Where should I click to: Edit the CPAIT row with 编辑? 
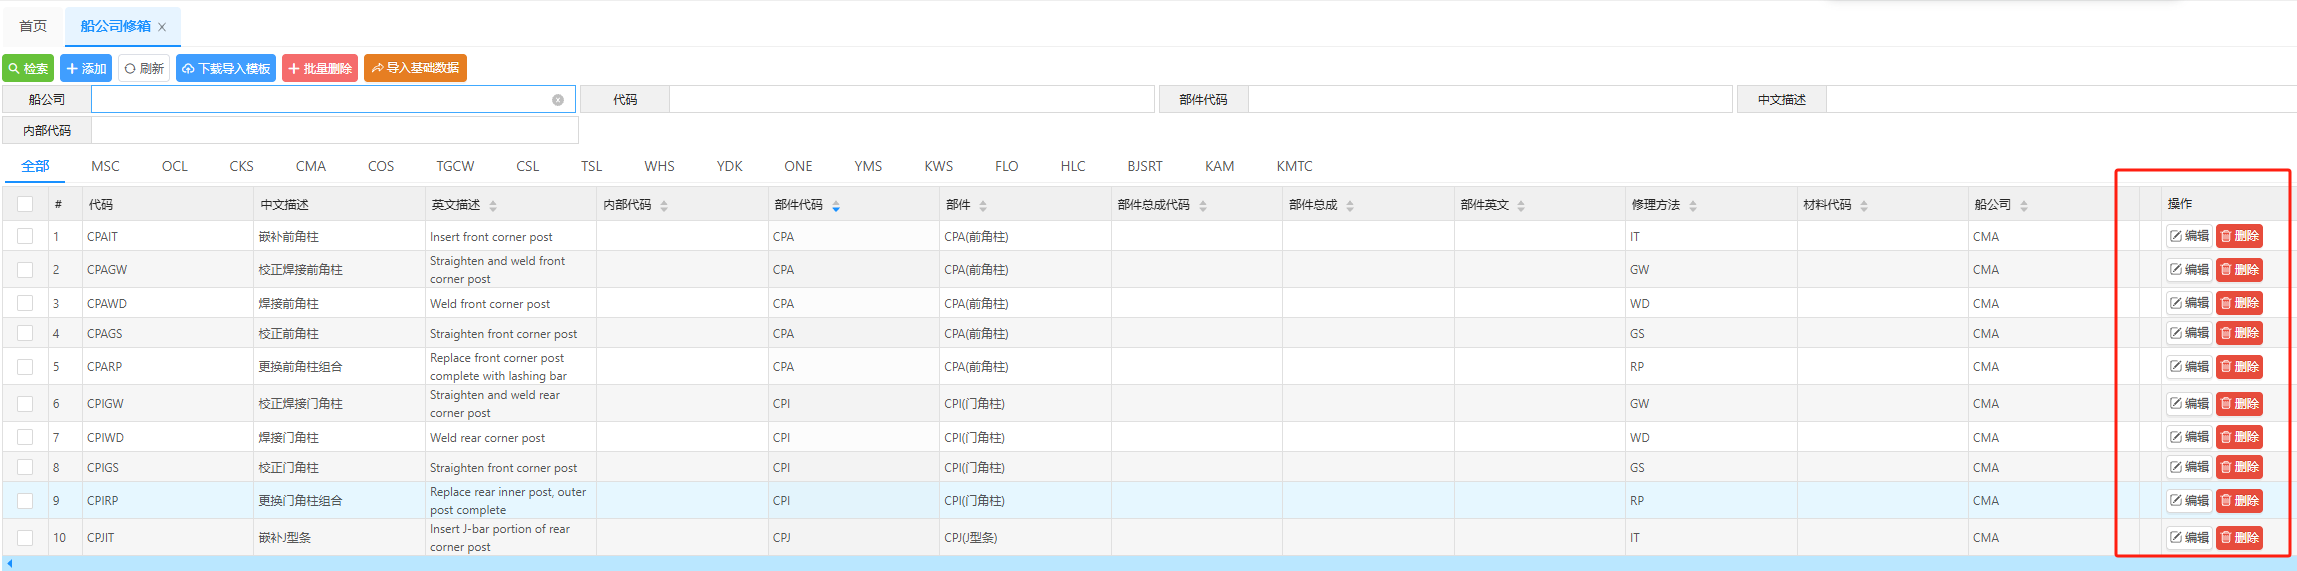tap(2189, 236)
